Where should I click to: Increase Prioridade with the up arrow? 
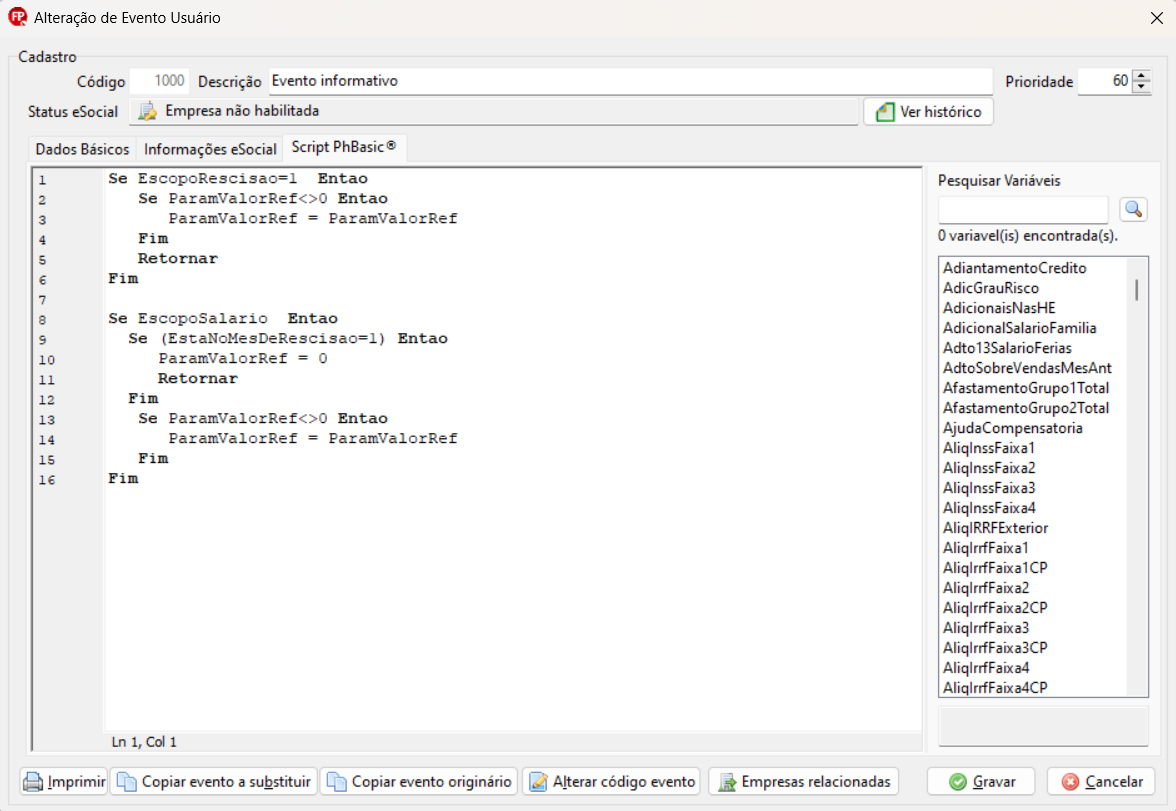coord(1142,75)
